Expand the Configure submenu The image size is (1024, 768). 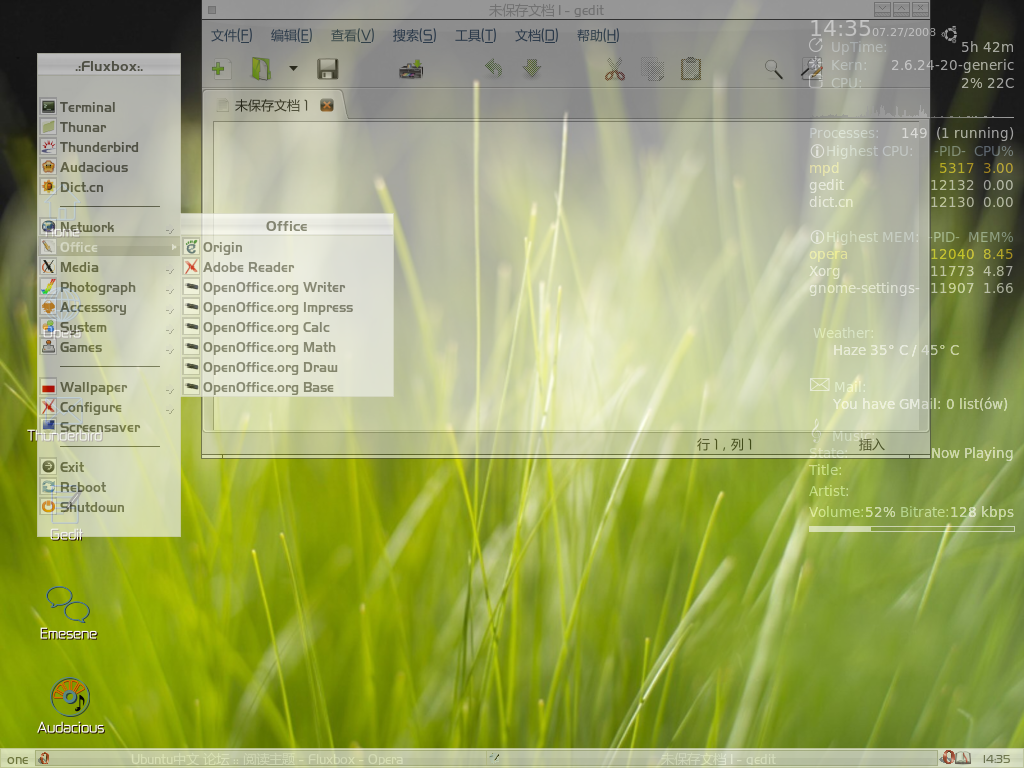[108, 408]
